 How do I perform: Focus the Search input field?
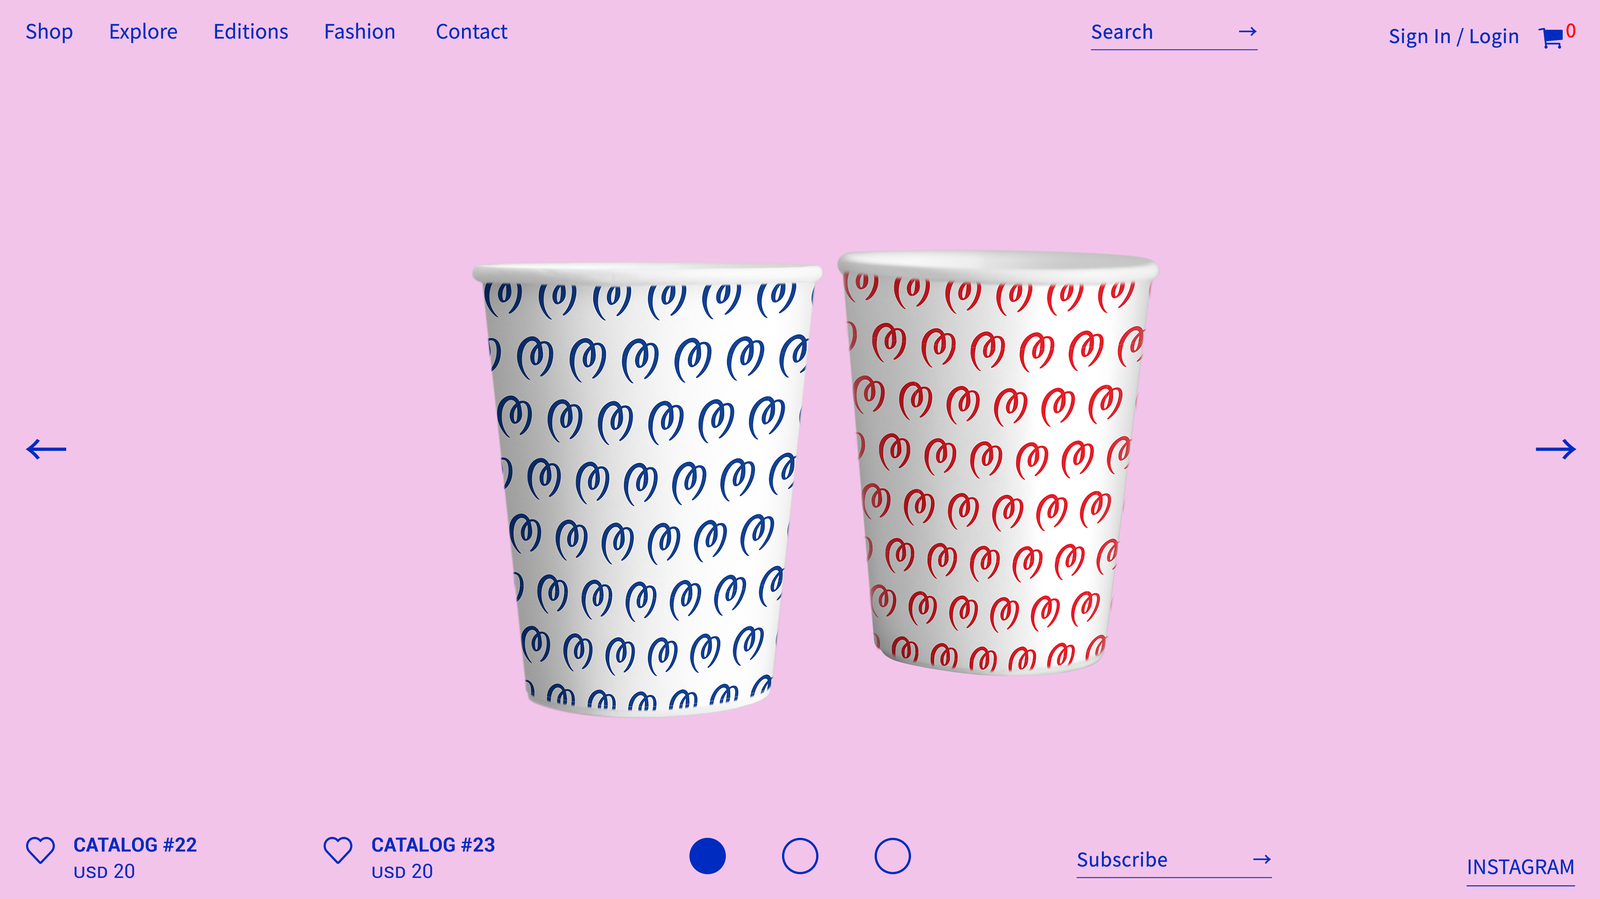[1160, 32]
